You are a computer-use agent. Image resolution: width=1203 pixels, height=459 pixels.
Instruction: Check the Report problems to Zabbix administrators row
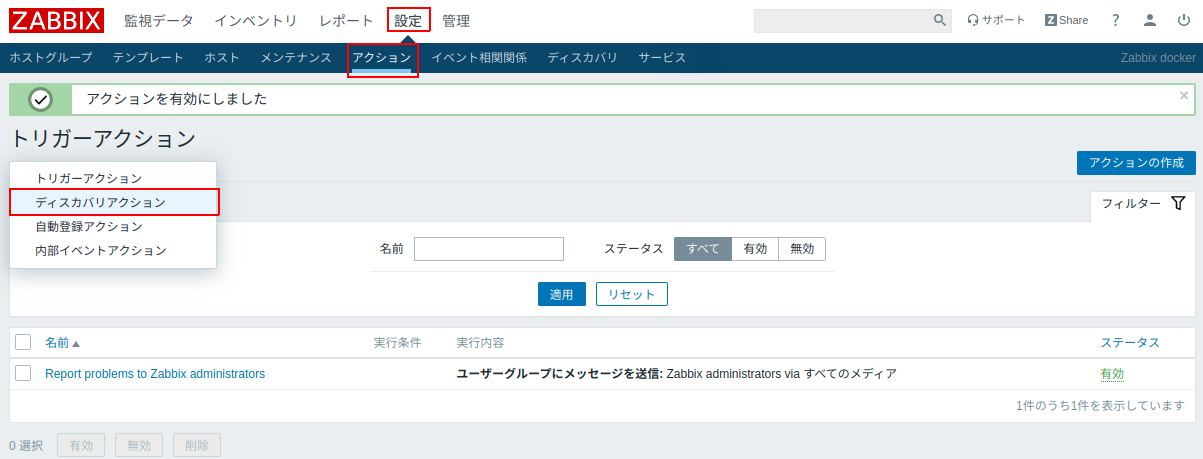(23, 373)
